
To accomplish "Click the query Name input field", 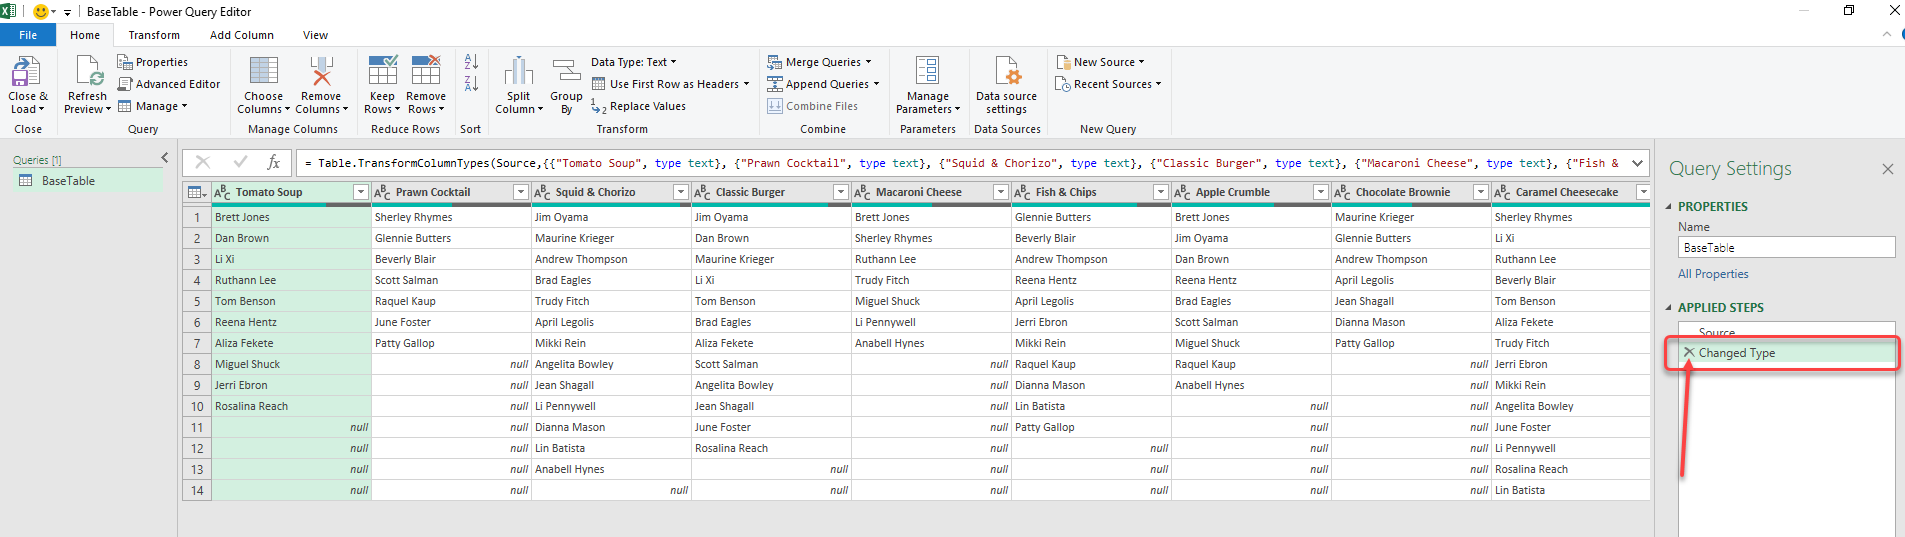I will [x=1785, y=248].
